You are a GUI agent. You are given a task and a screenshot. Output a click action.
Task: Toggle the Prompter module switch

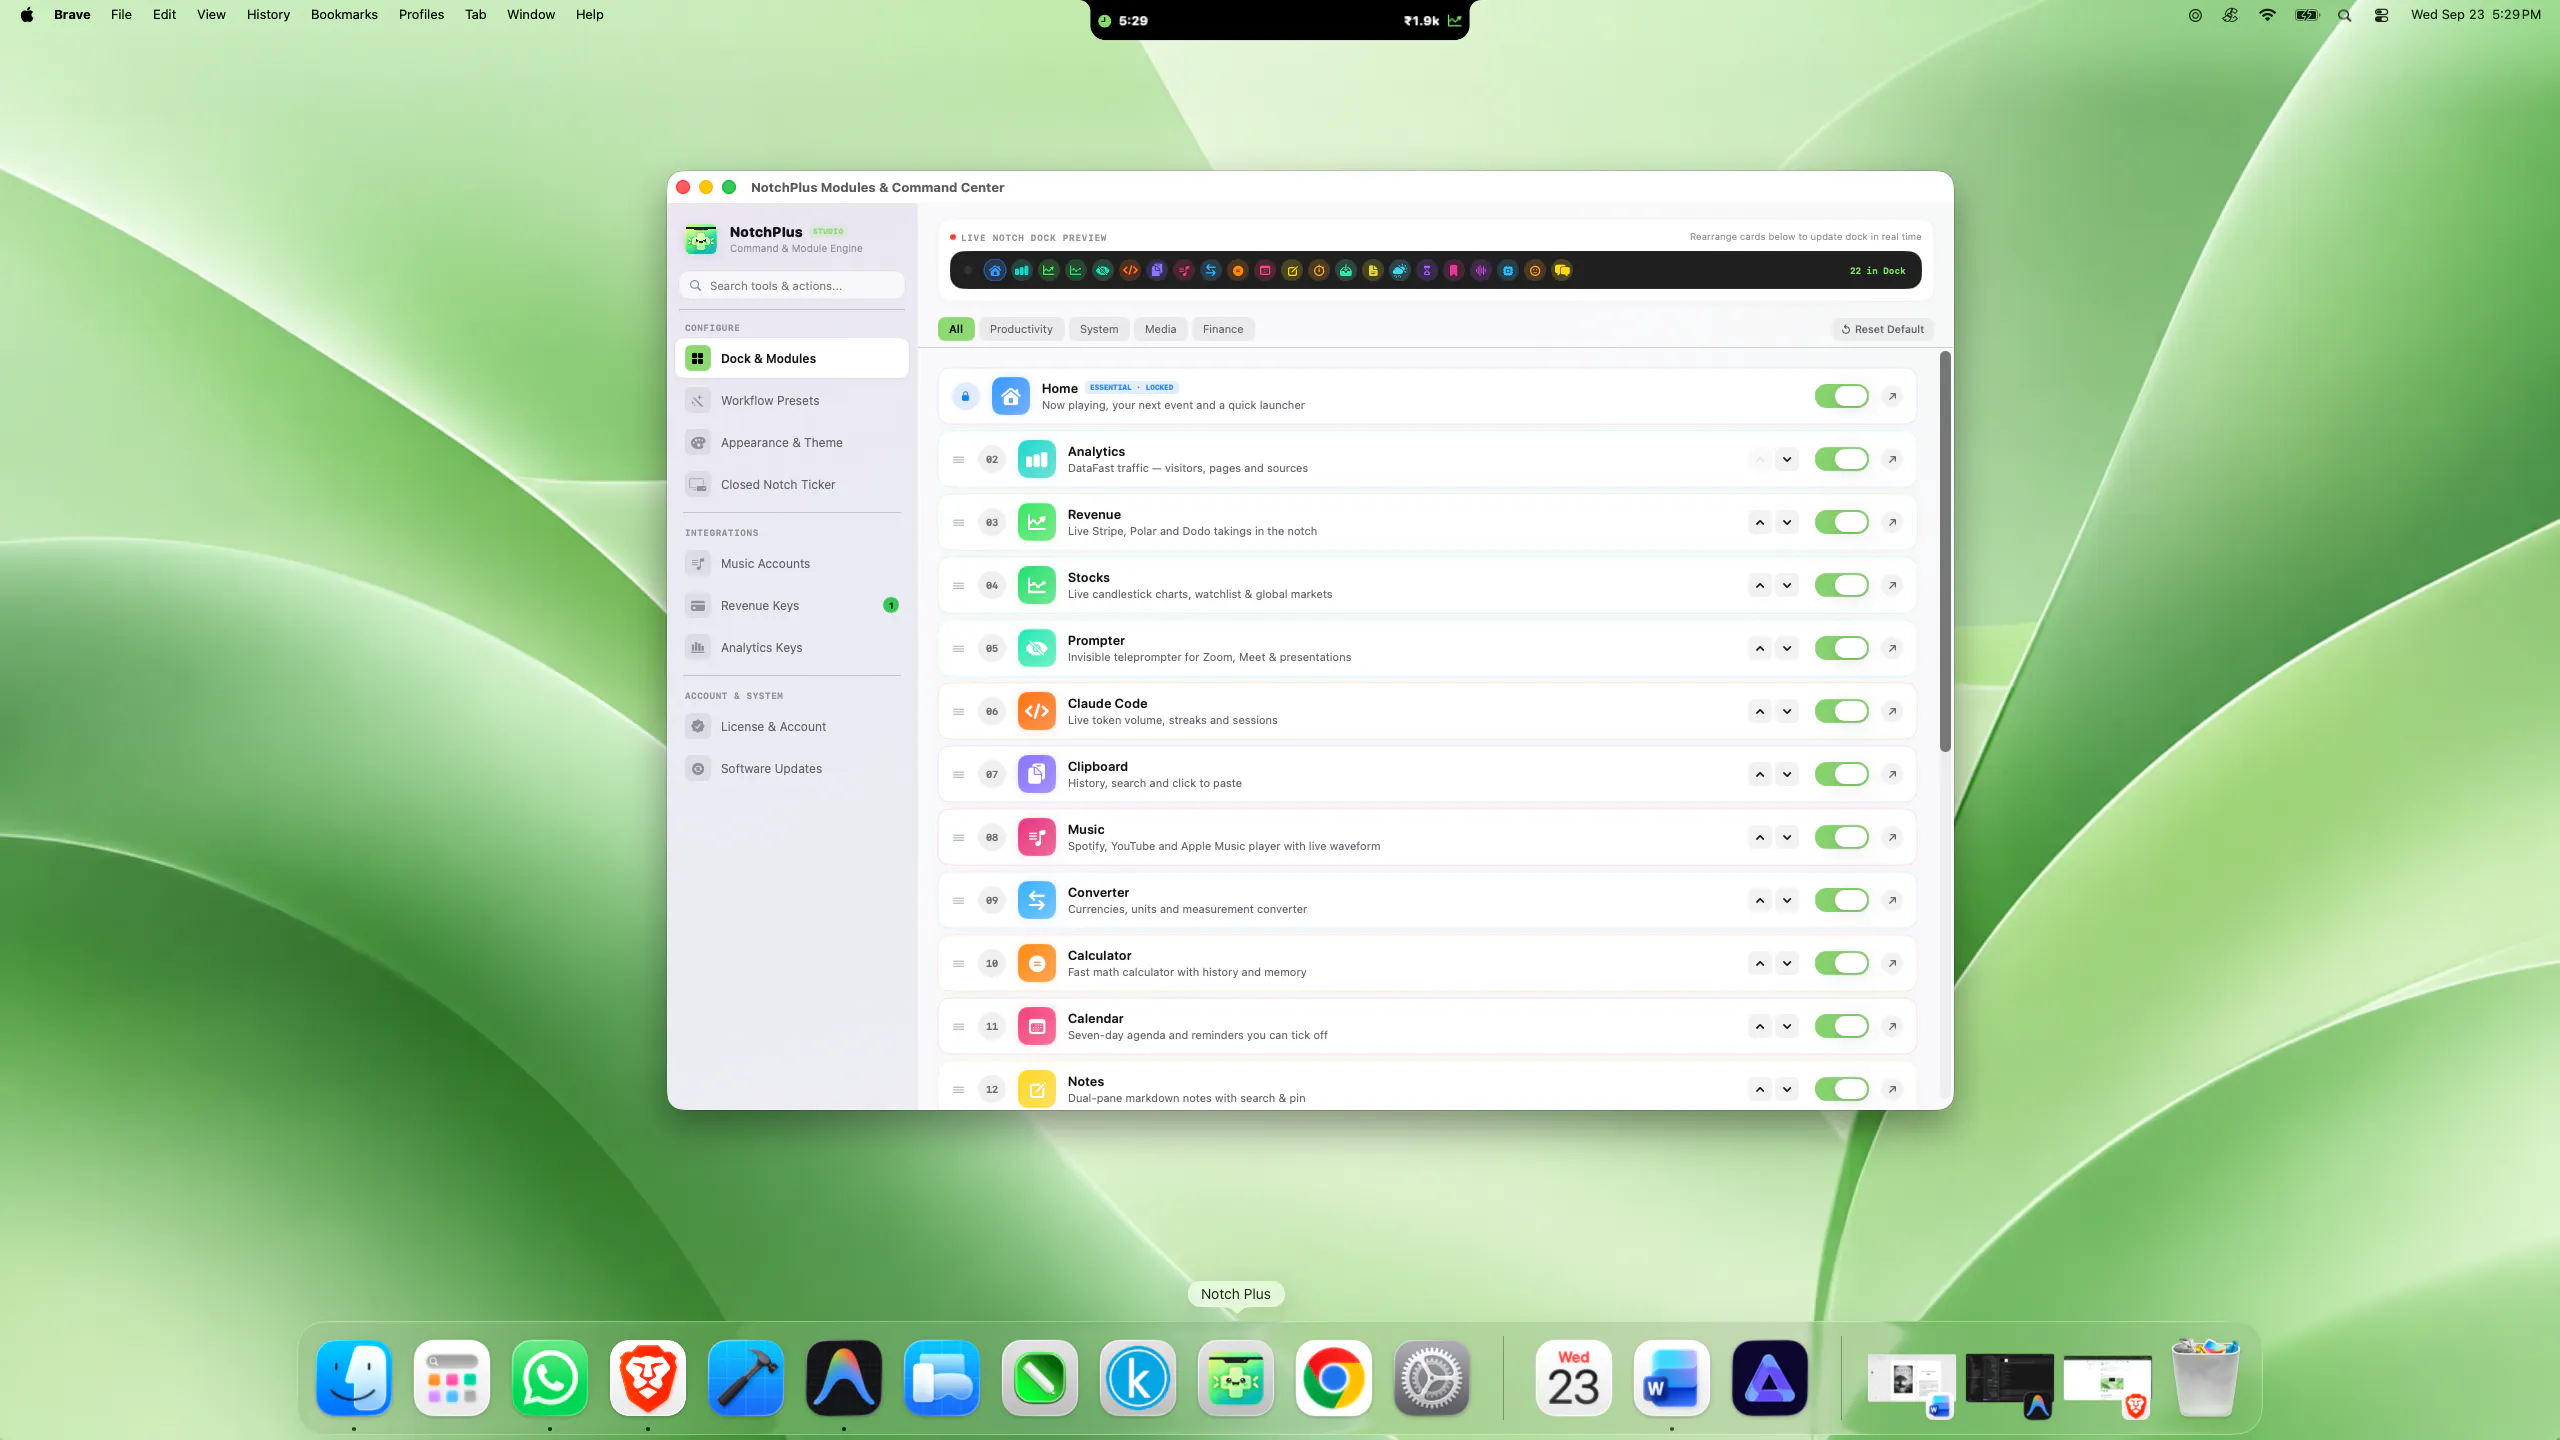(x=1841, y=648)
